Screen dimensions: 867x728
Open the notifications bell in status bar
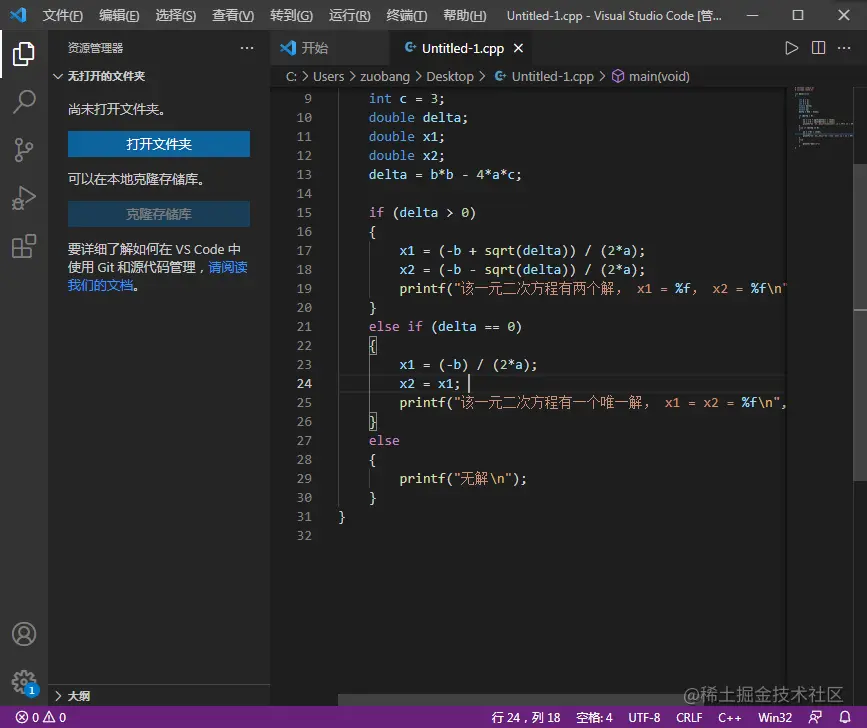845,717
